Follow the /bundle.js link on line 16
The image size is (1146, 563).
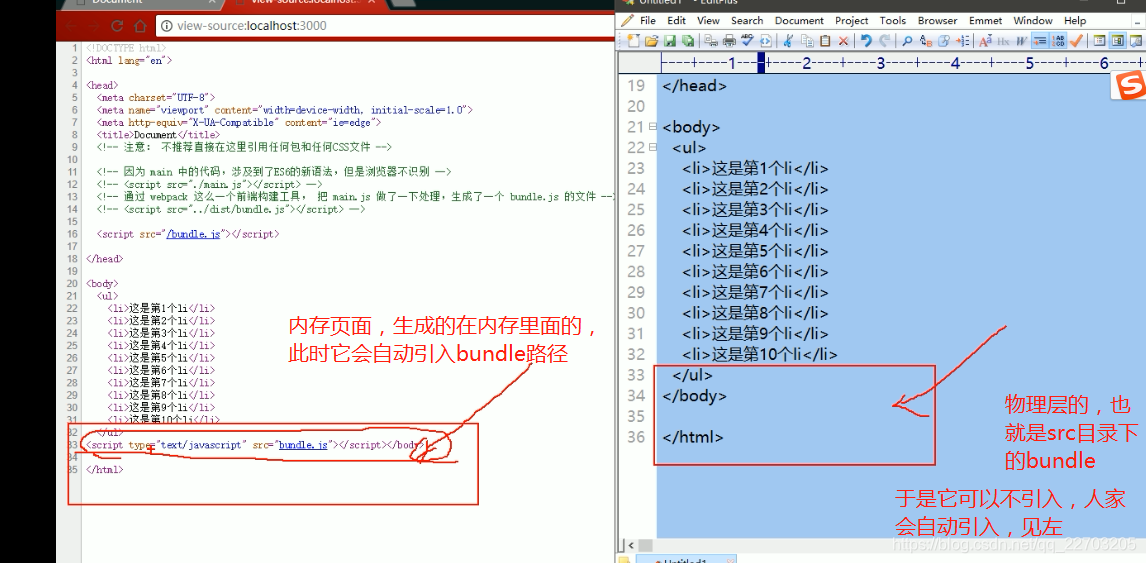click(194, 234)
